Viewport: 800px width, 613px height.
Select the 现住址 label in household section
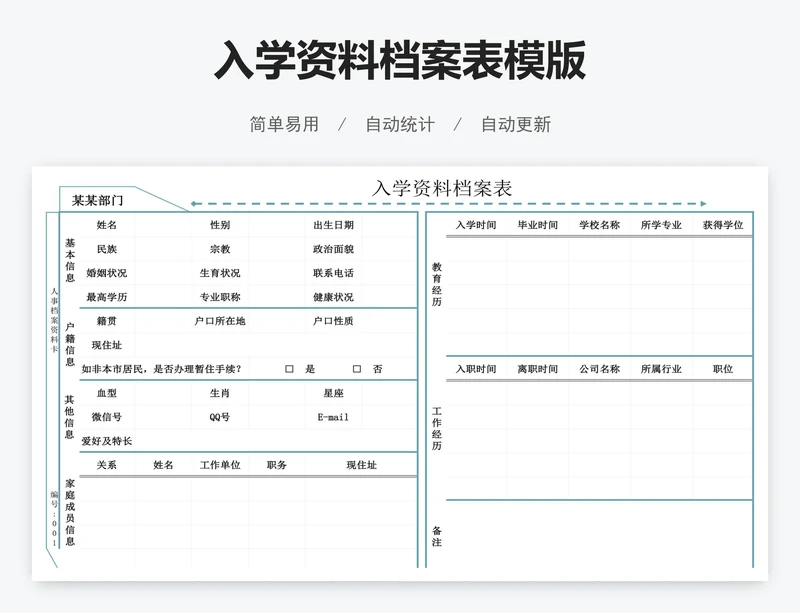(x=107, y=345)
